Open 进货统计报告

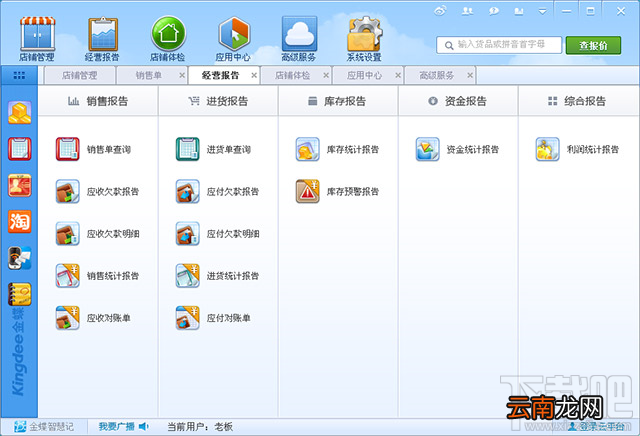pos(218,276)
